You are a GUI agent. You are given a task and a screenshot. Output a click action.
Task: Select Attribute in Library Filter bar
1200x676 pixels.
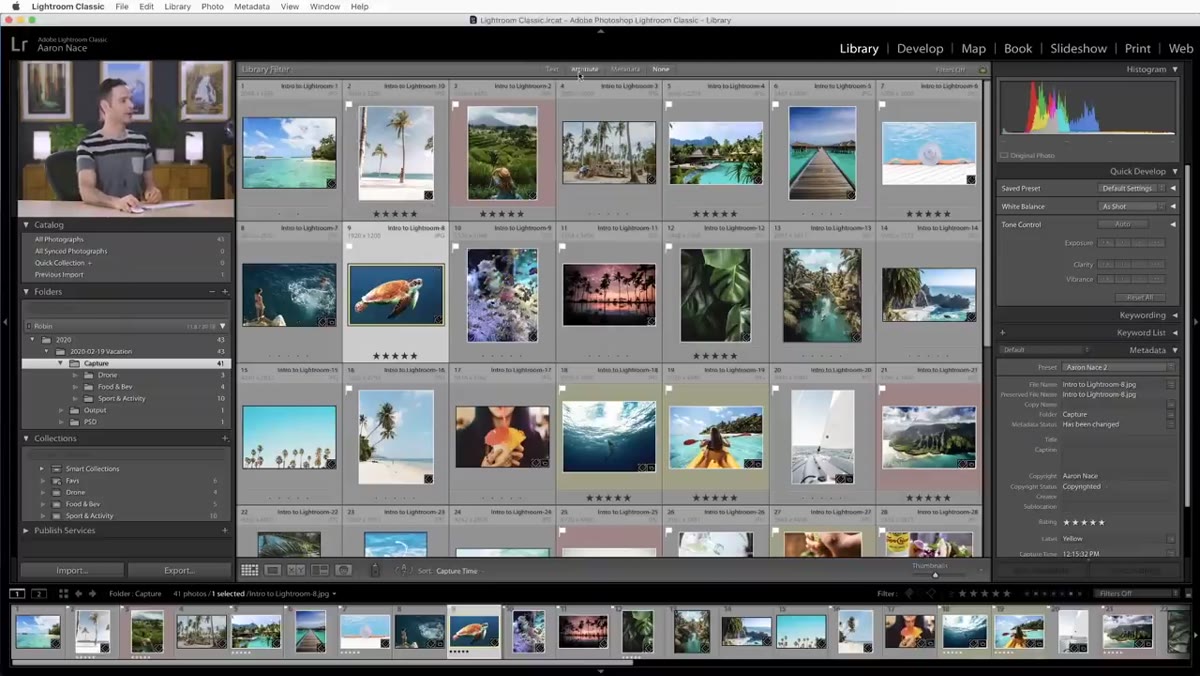coord(585,69)
